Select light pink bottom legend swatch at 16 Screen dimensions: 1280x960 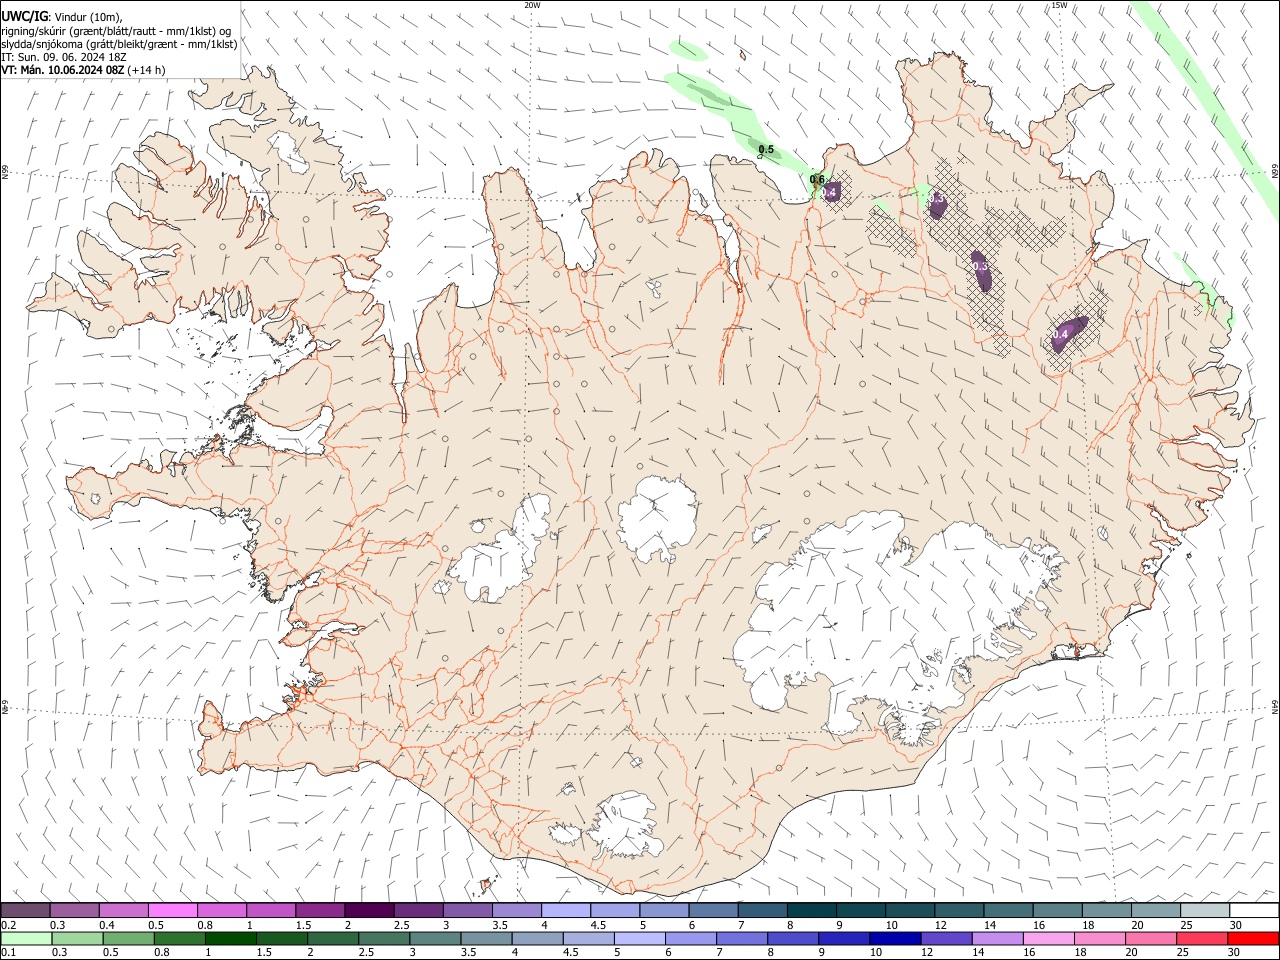coord(1048,938)
